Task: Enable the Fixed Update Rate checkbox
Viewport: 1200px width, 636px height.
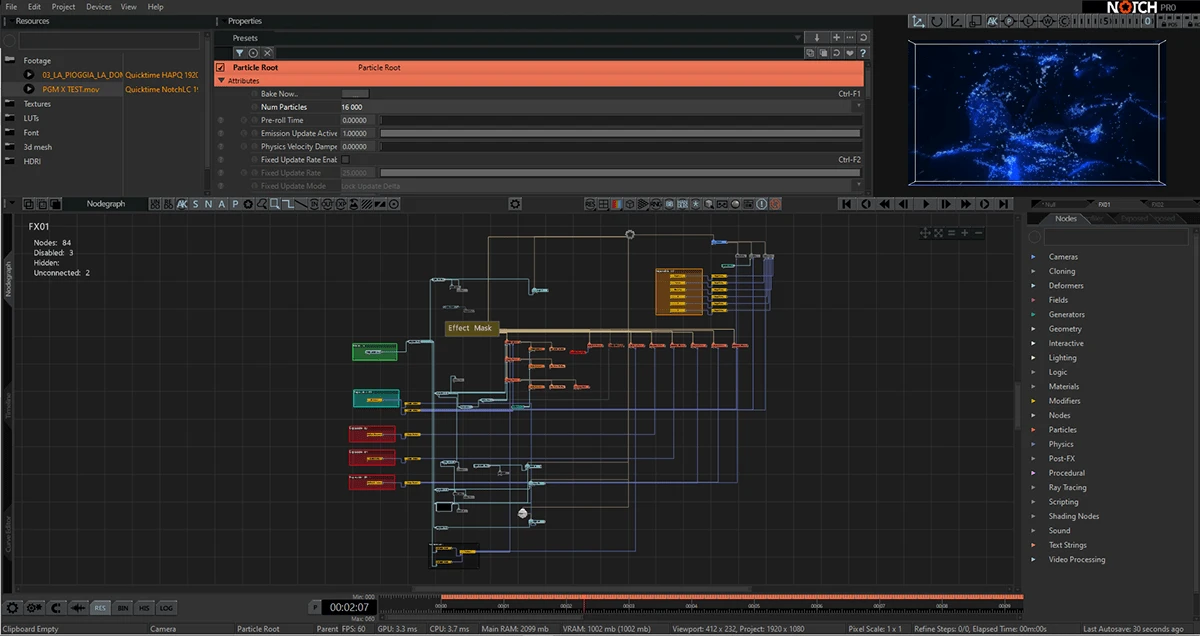Action: tap(346, 159)
